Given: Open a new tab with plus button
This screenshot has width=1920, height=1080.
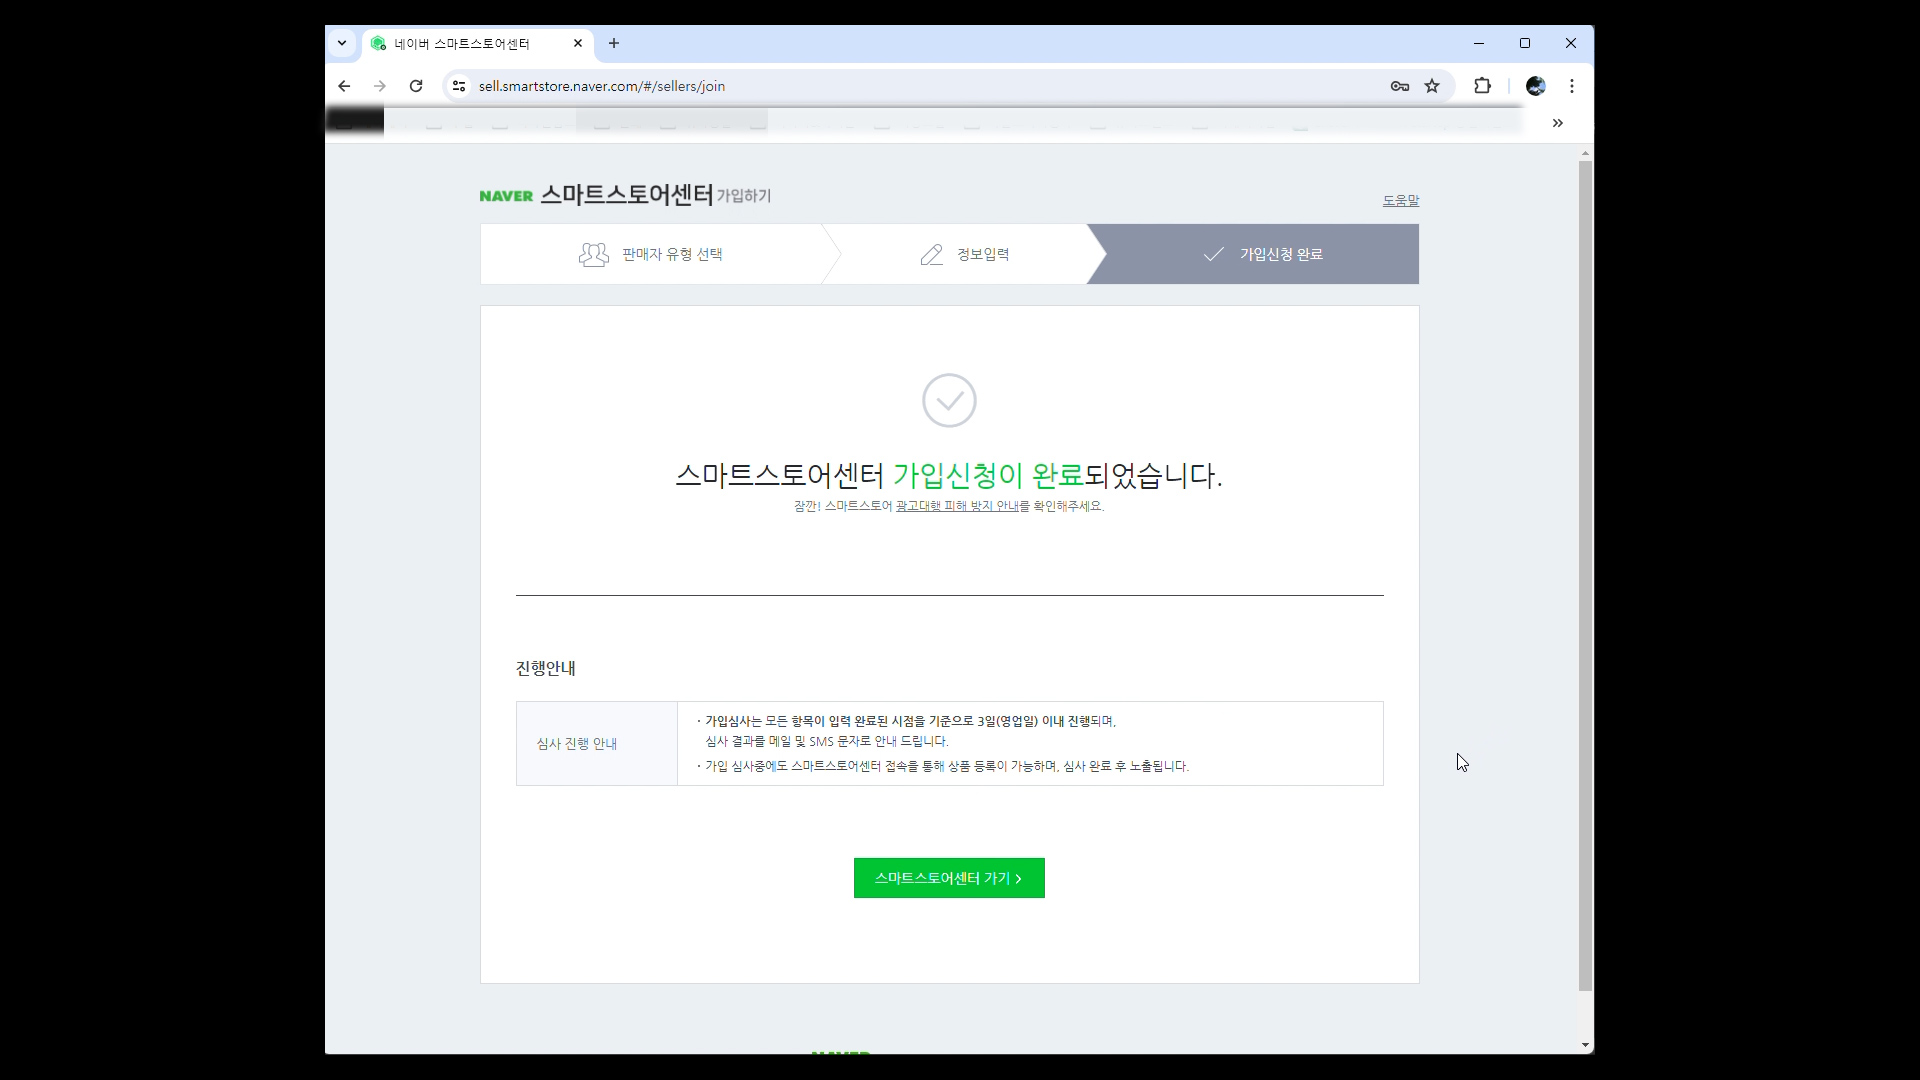Looking at the screenshot, I should 614,43.
